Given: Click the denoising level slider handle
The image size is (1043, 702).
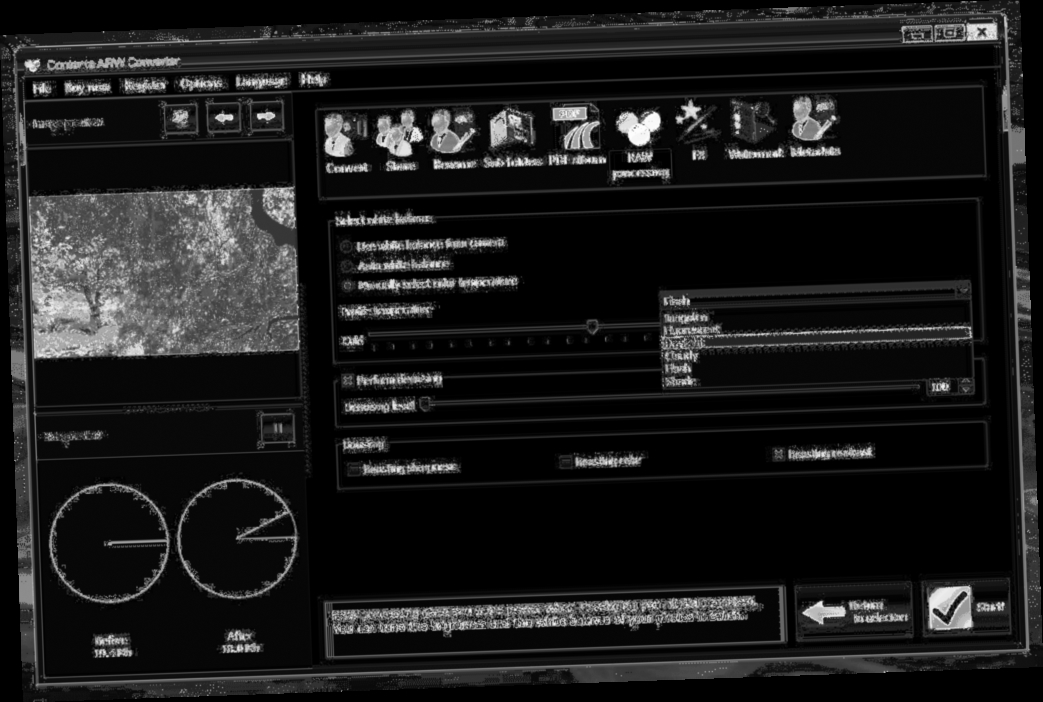Looking at the screenshot, I should (x=426, y=403).
